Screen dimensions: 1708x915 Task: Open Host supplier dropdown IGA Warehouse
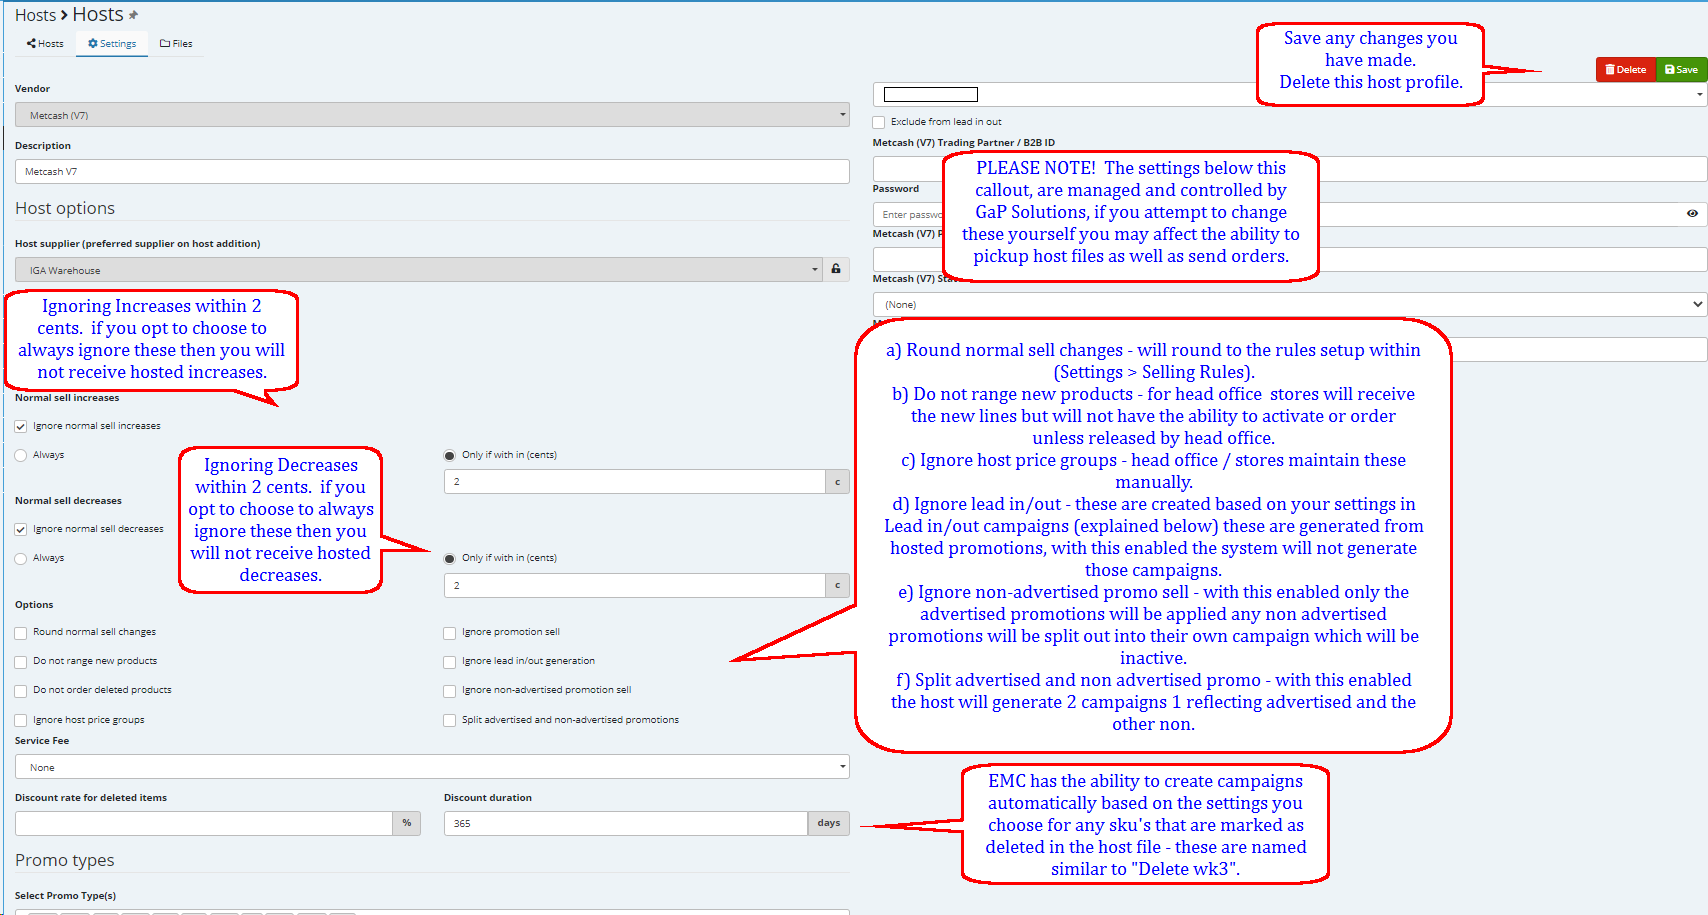point(419,270)
